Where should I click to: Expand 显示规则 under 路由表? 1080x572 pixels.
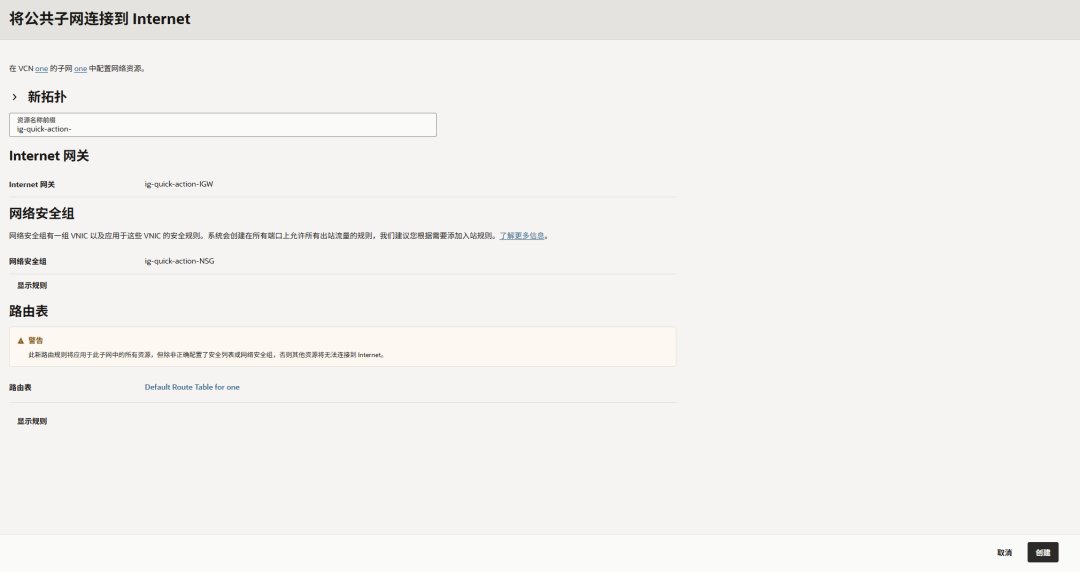[32, 421]
